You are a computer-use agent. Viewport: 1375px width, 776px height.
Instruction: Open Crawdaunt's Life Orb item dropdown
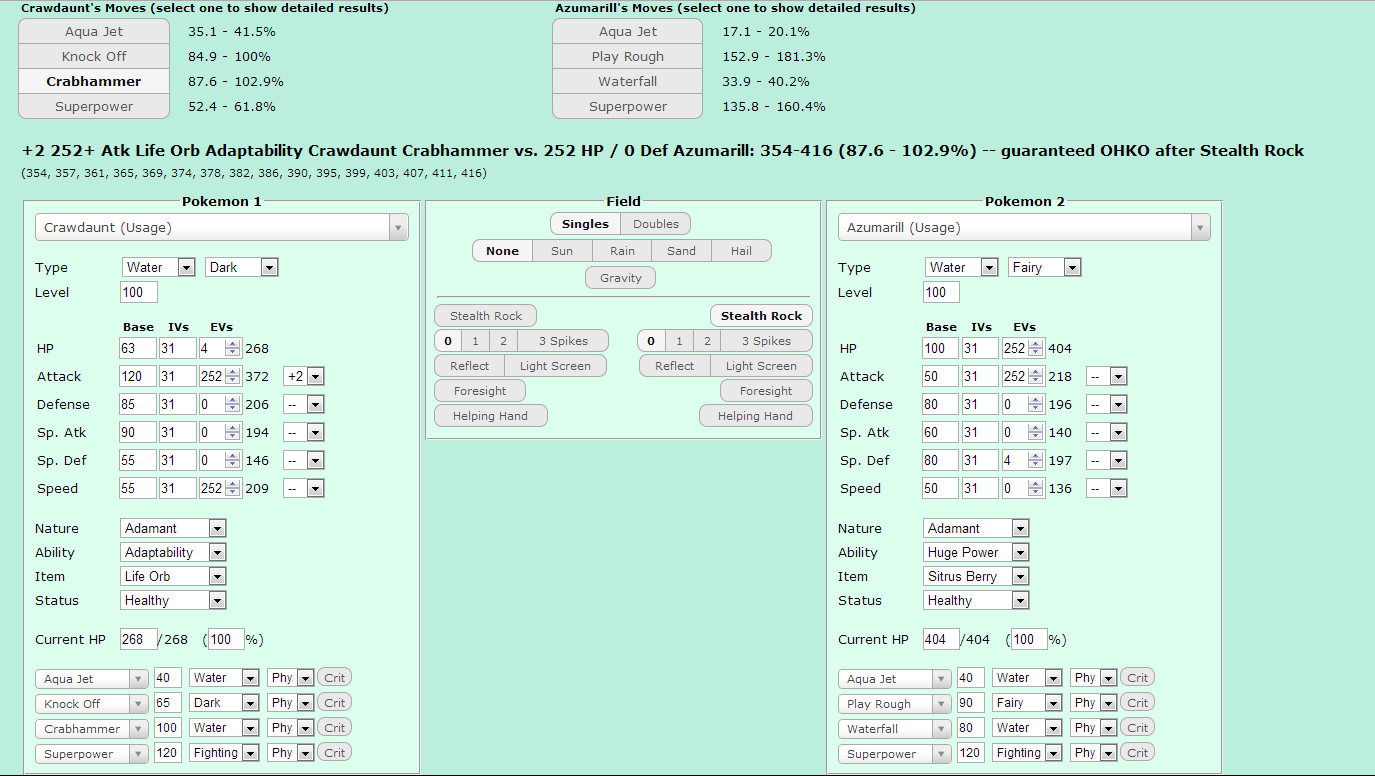(173, 576)
